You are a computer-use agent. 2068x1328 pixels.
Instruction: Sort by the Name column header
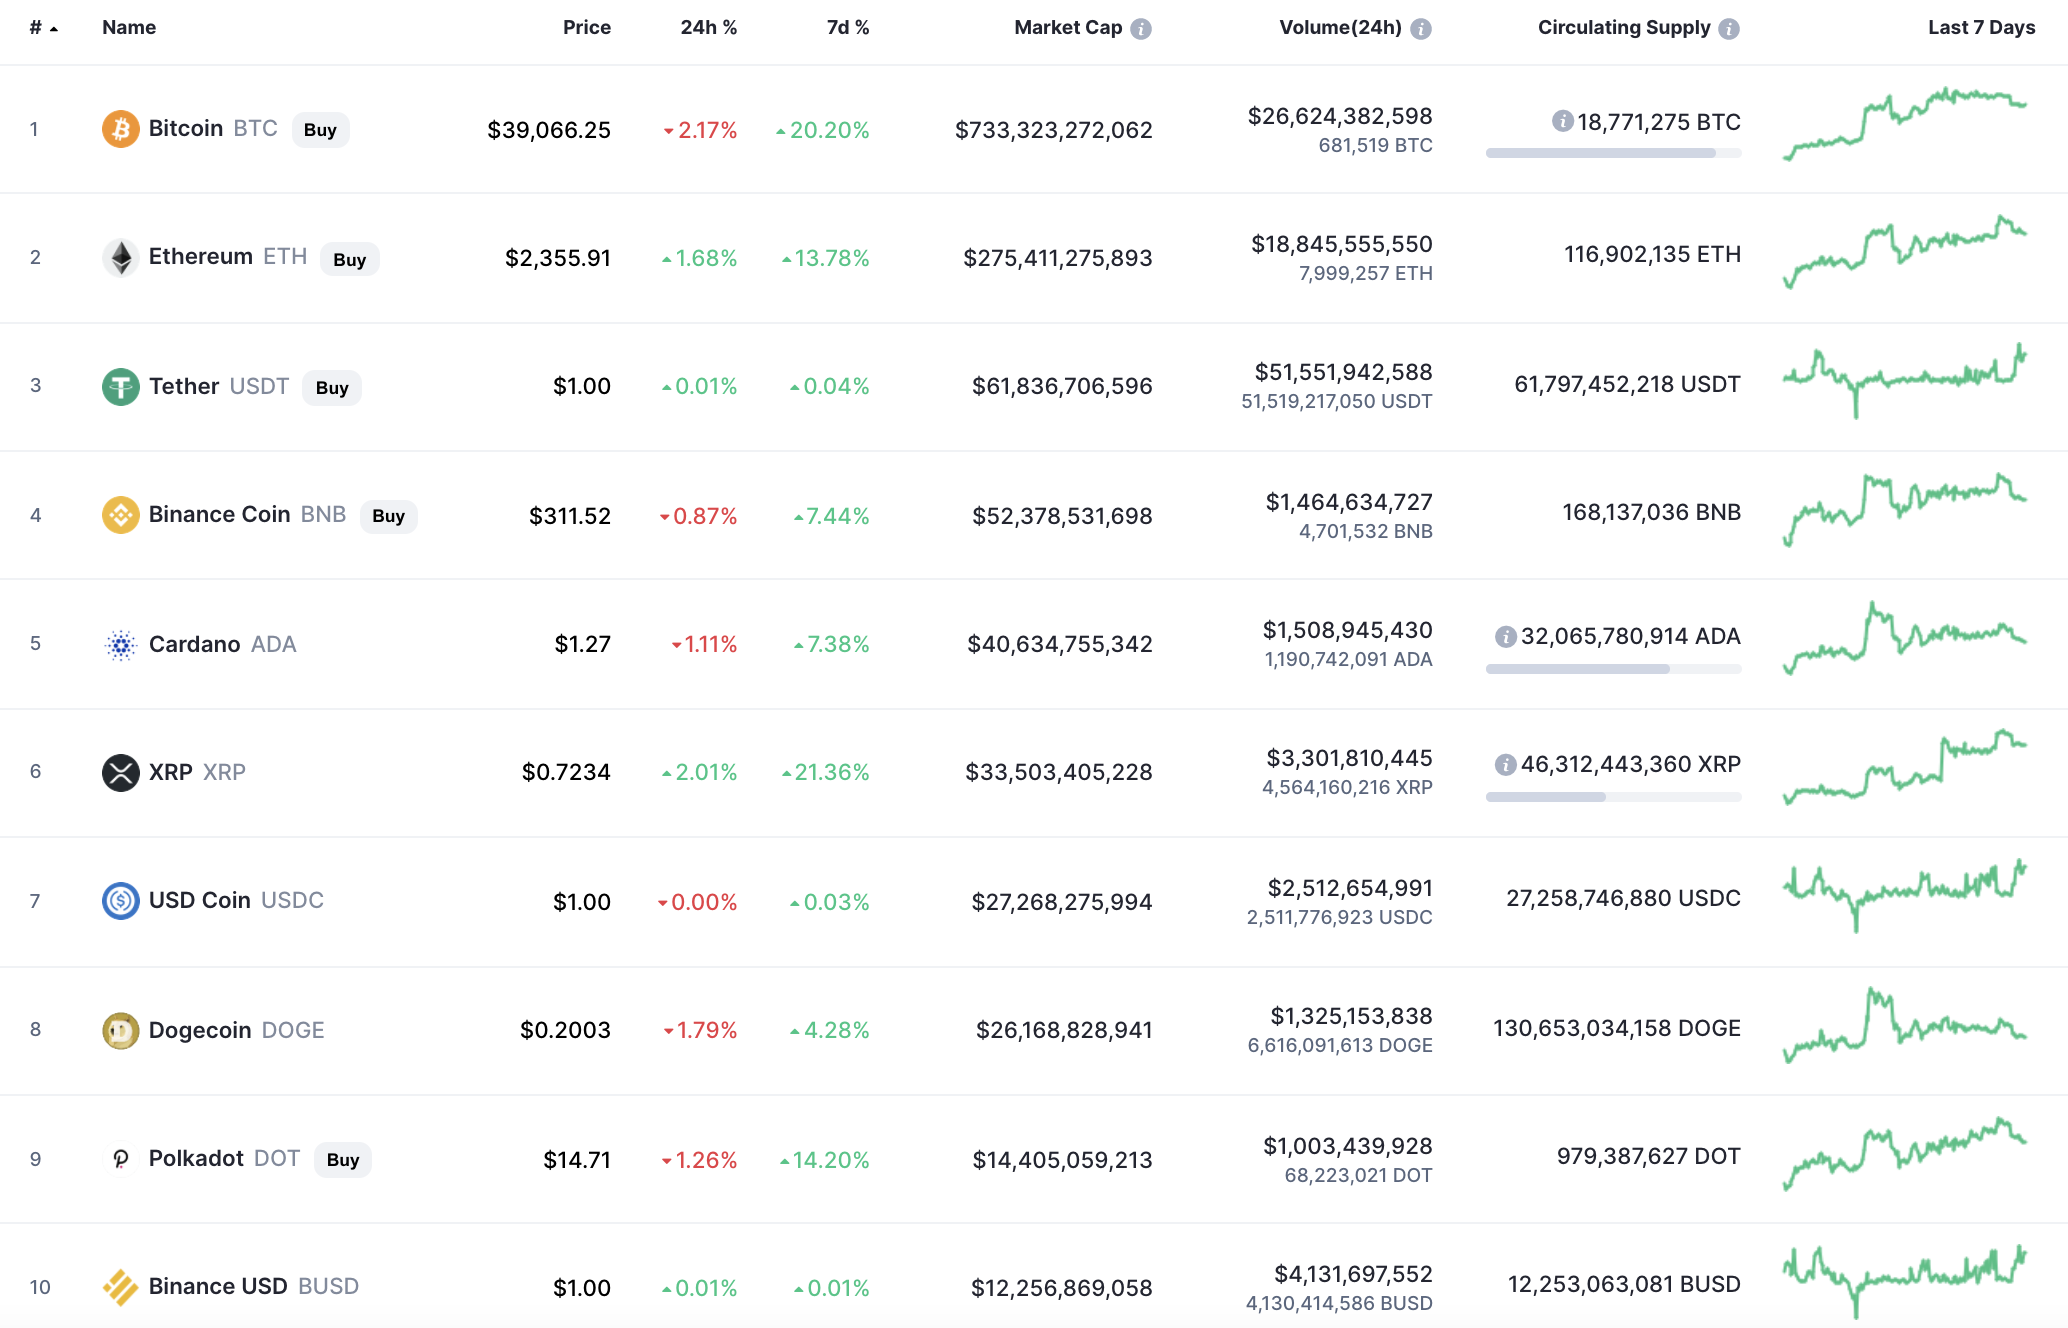129,28
